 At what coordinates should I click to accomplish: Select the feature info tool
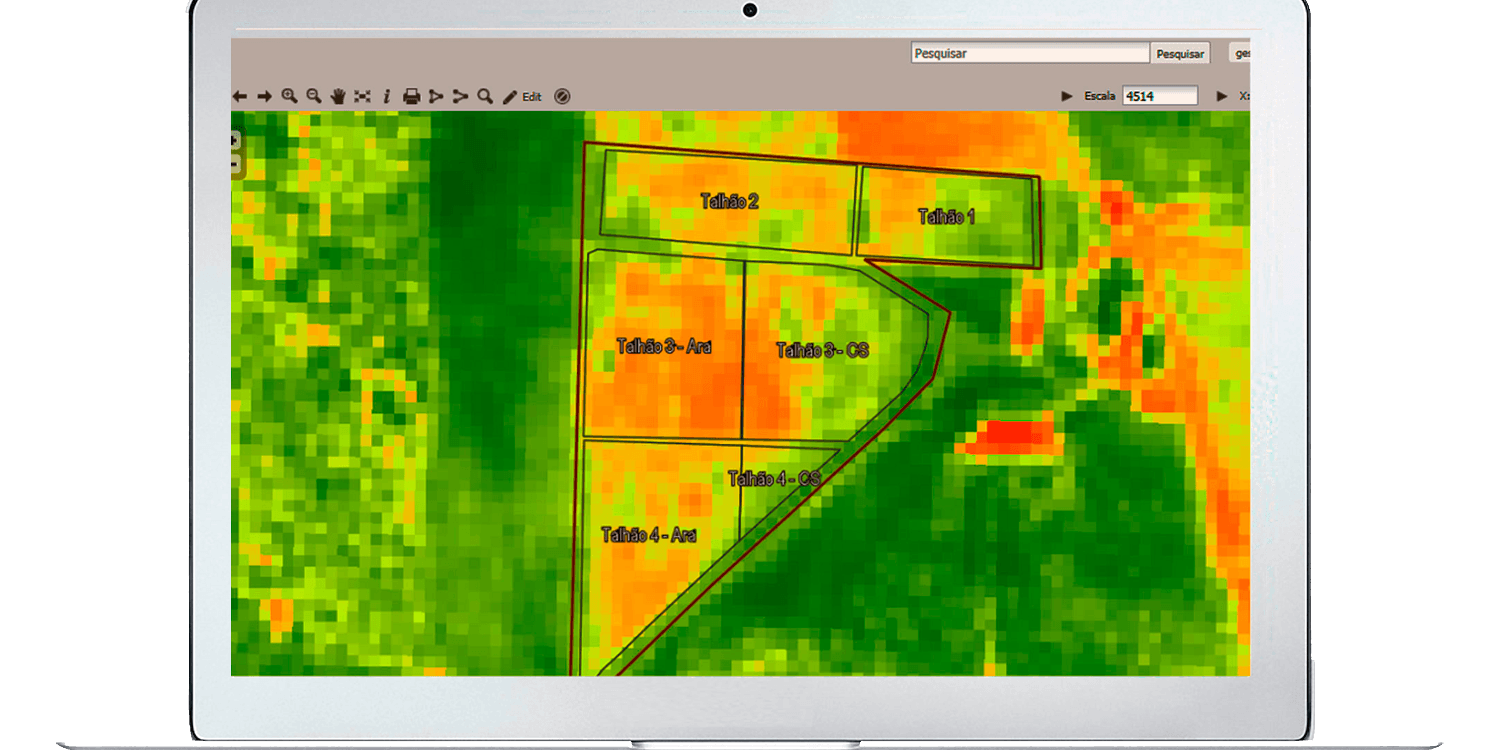pyautogui.click(x=386, y=96)
